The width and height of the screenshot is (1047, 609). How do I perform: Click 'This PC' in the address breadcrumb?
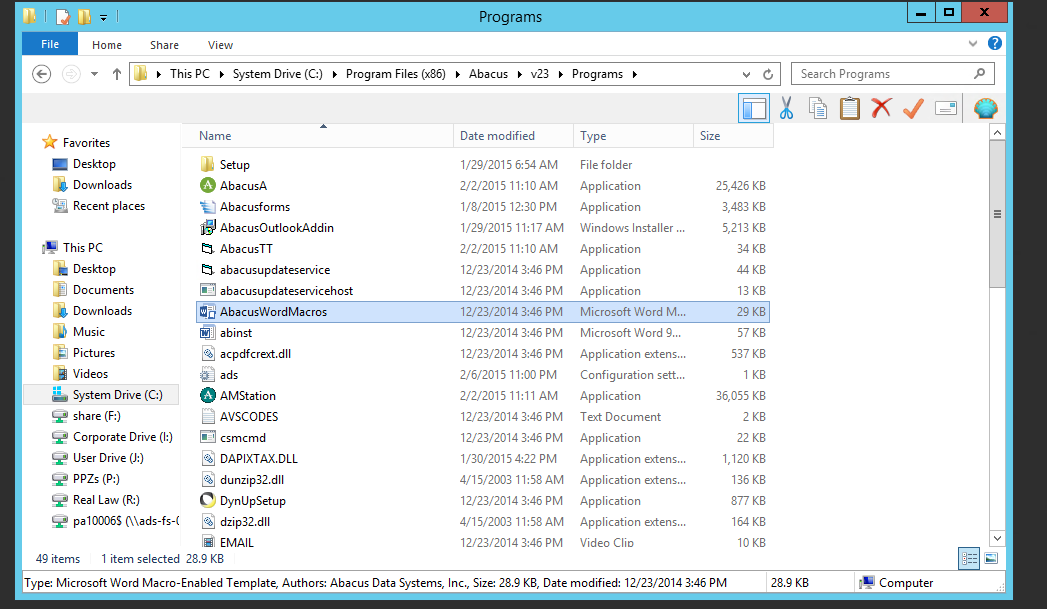(x=190, y=74)
